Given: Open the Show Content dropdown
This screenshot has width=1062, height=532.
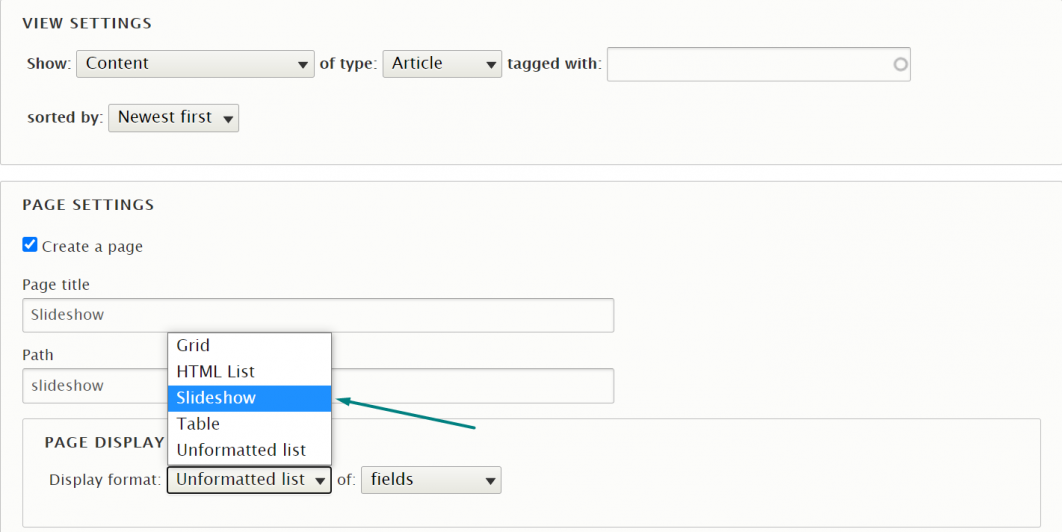Looking at the screenshot, I should coord(195,64).
